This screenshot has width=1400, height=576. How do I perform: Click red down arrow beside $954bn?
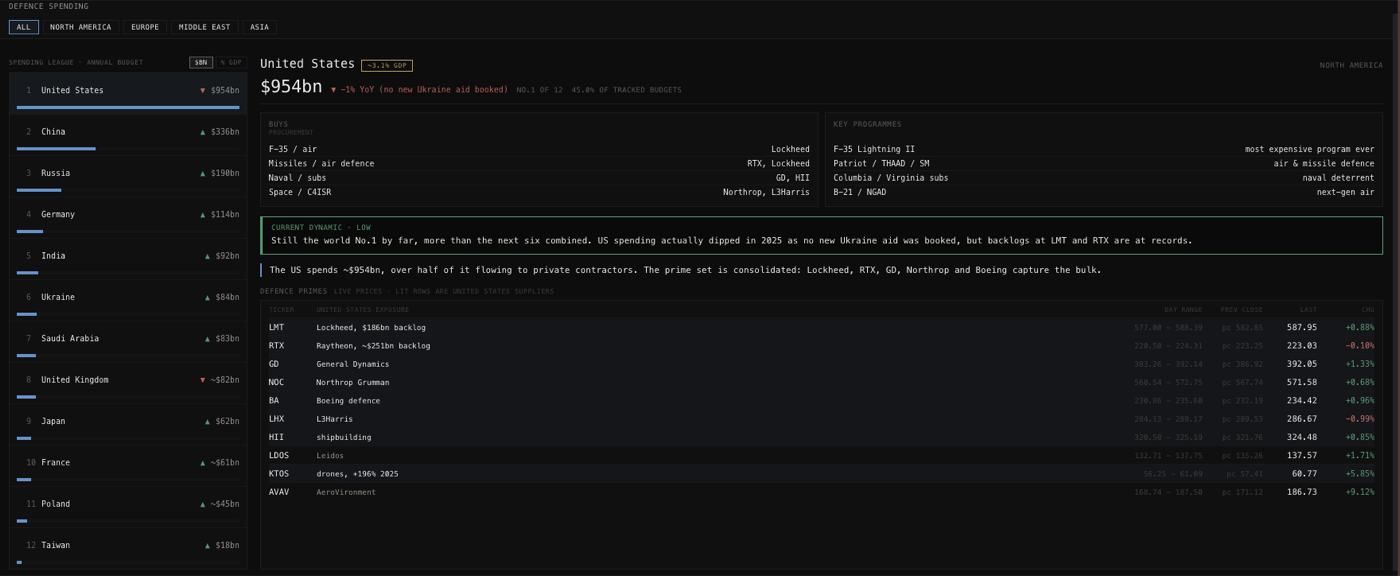tap(203, 90)
